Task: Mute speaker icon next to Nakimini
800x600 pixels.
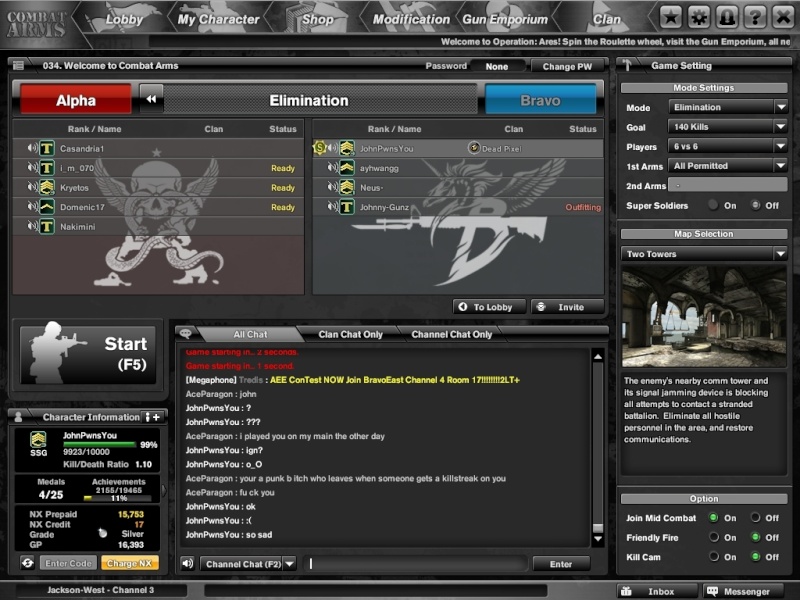Action: tap(32, 226)
